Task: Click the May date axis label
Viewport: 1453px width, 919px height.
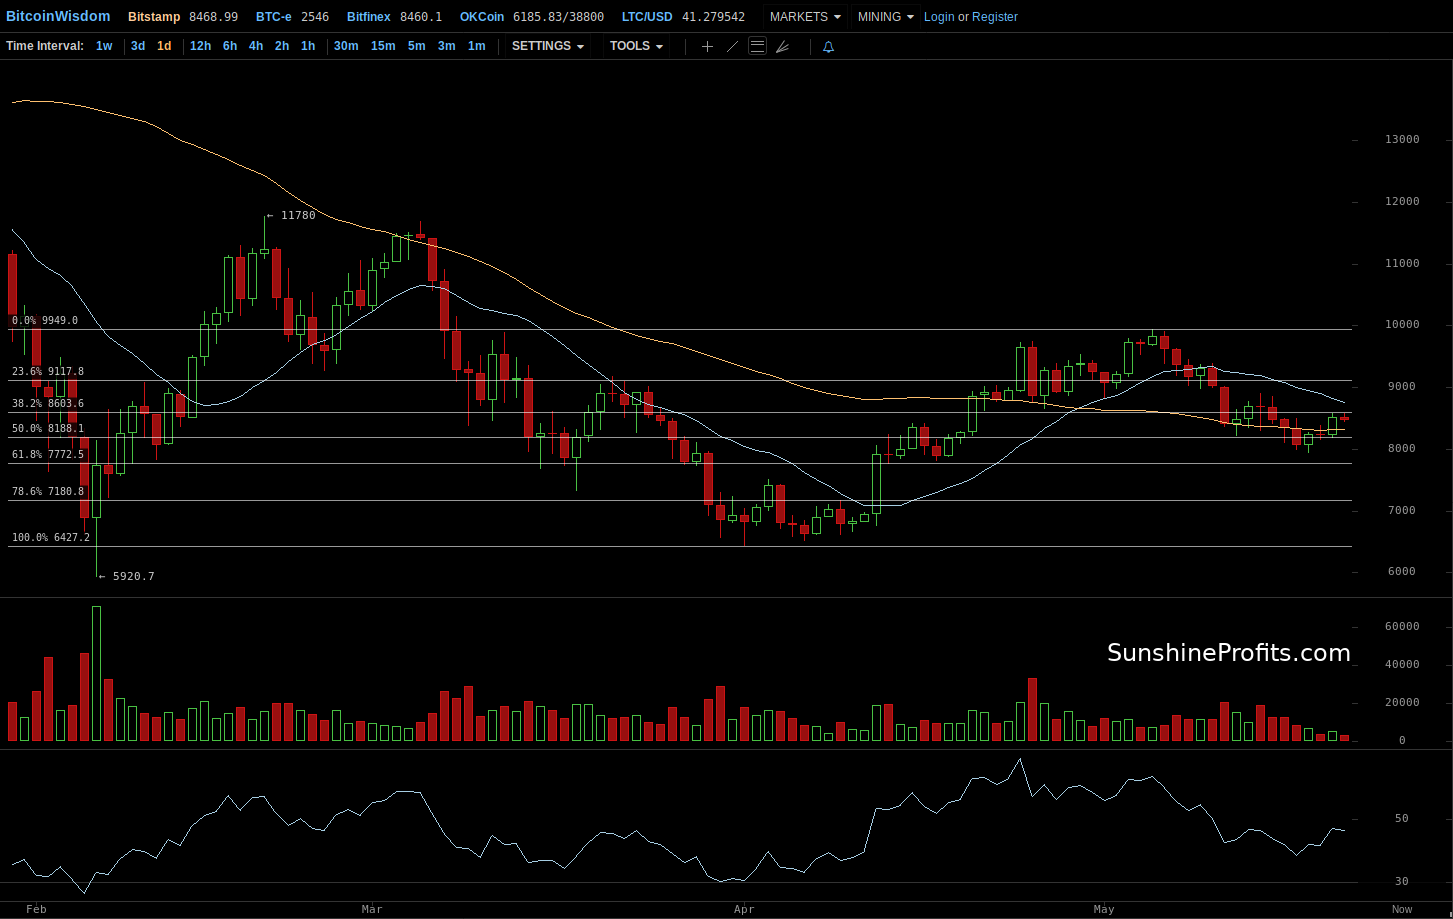Action: (x=1104, y=909)
